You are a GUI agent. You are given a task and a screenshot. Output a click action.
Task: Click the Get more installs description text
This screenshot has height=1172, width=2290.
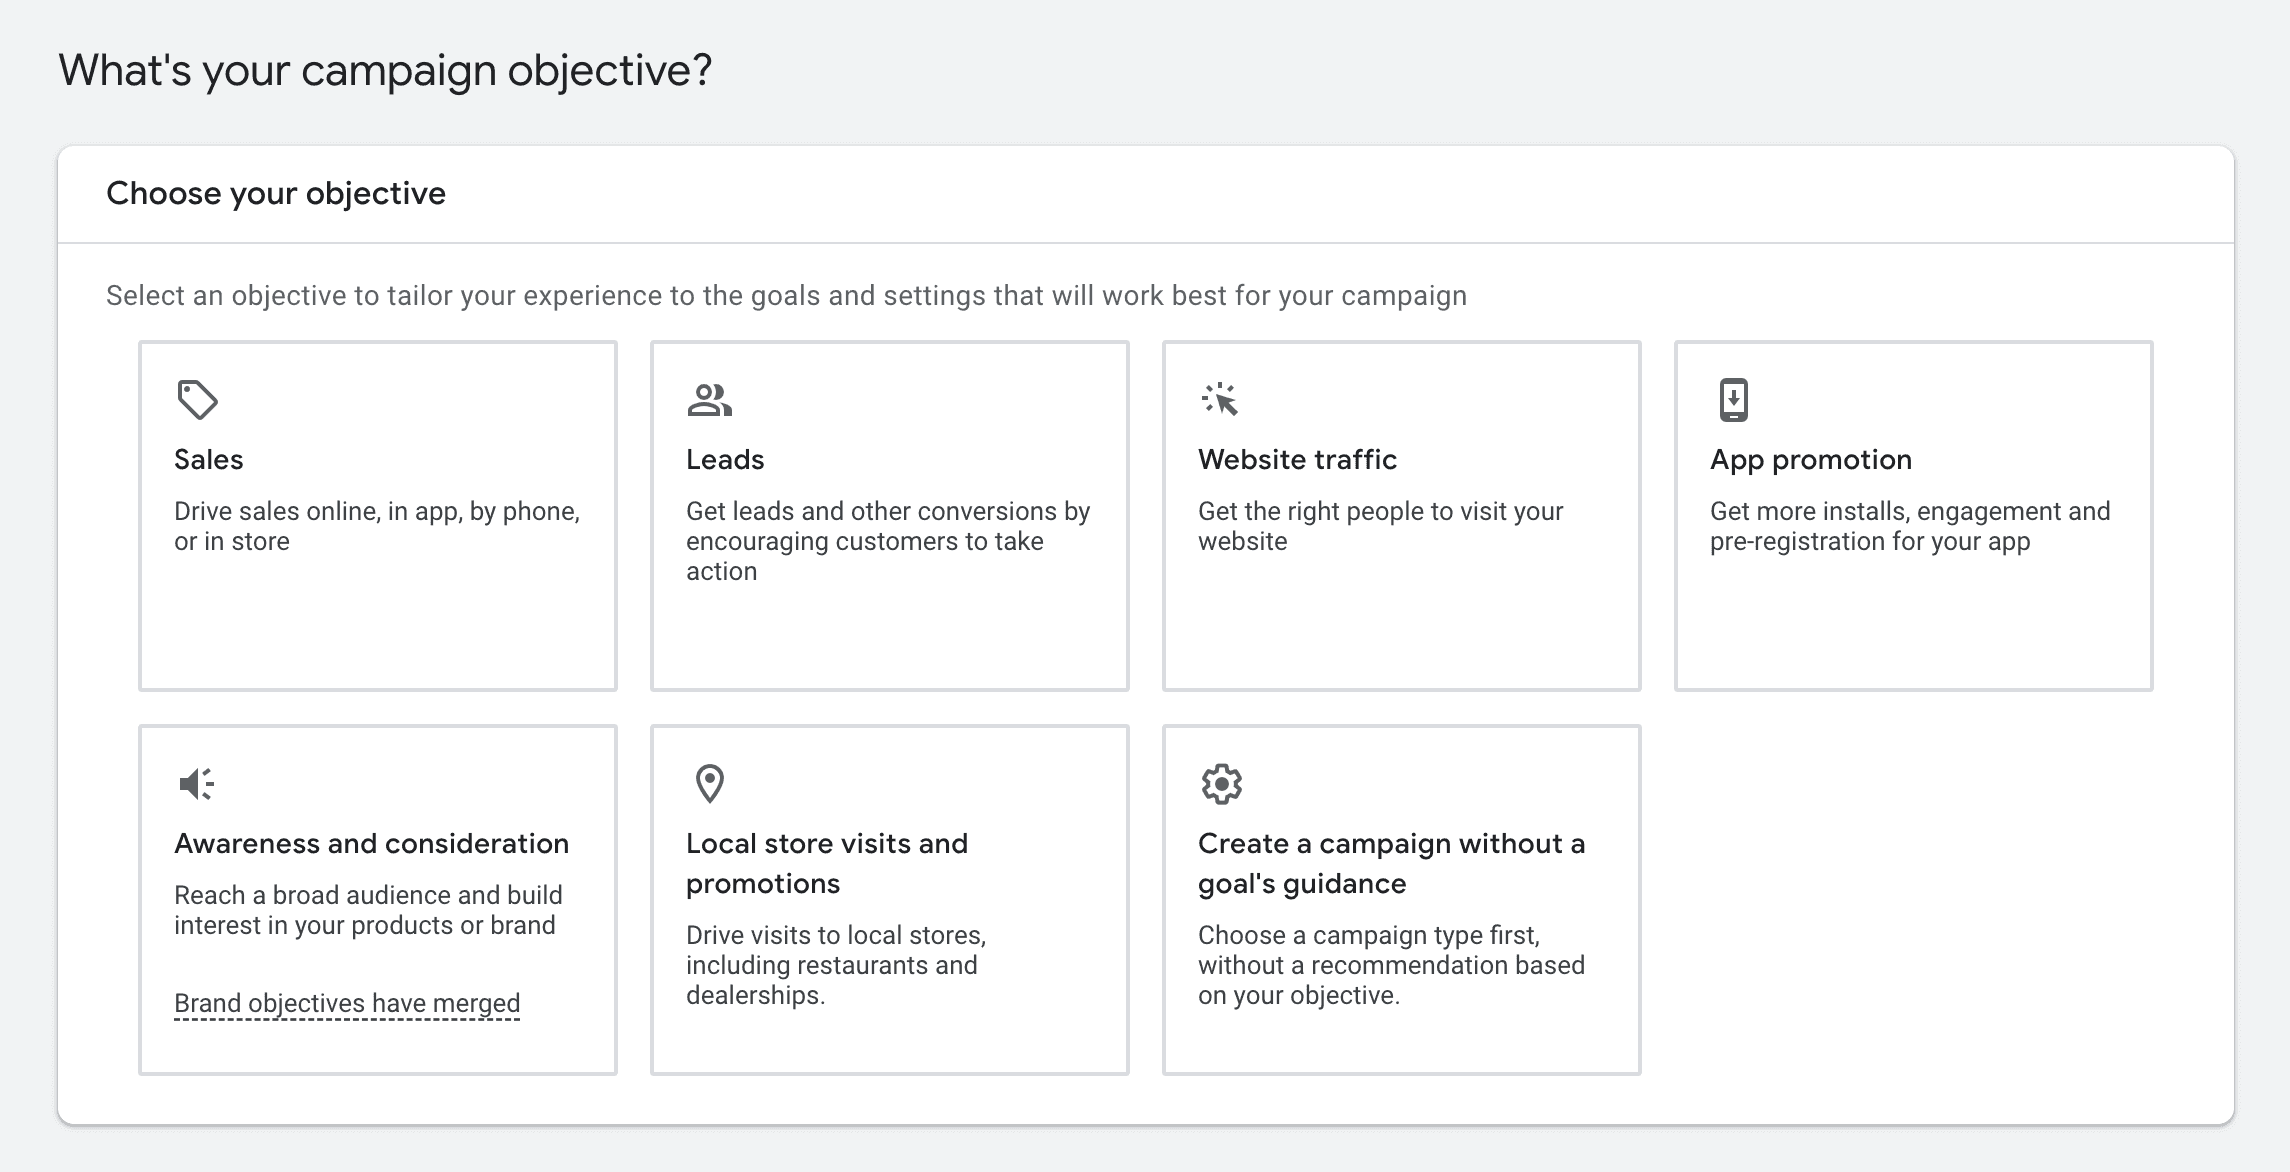tap(1909, 526)
